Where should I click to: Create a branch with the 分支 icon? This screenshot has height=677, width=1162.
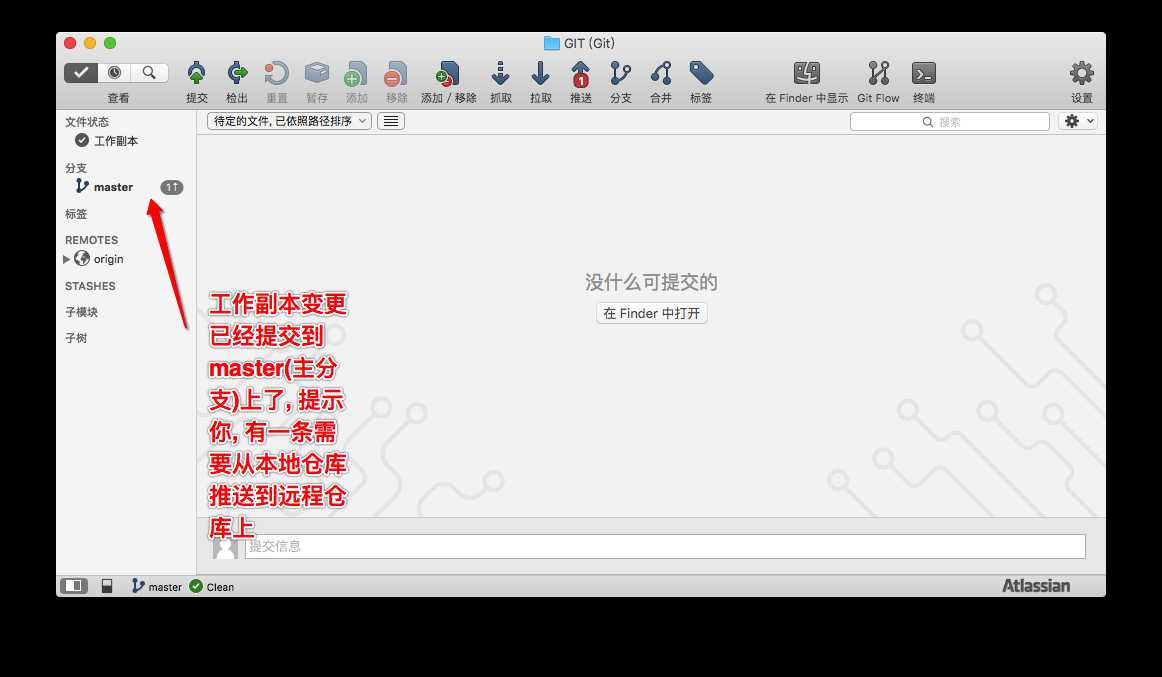pyautogui.click(x=621, y=74)
